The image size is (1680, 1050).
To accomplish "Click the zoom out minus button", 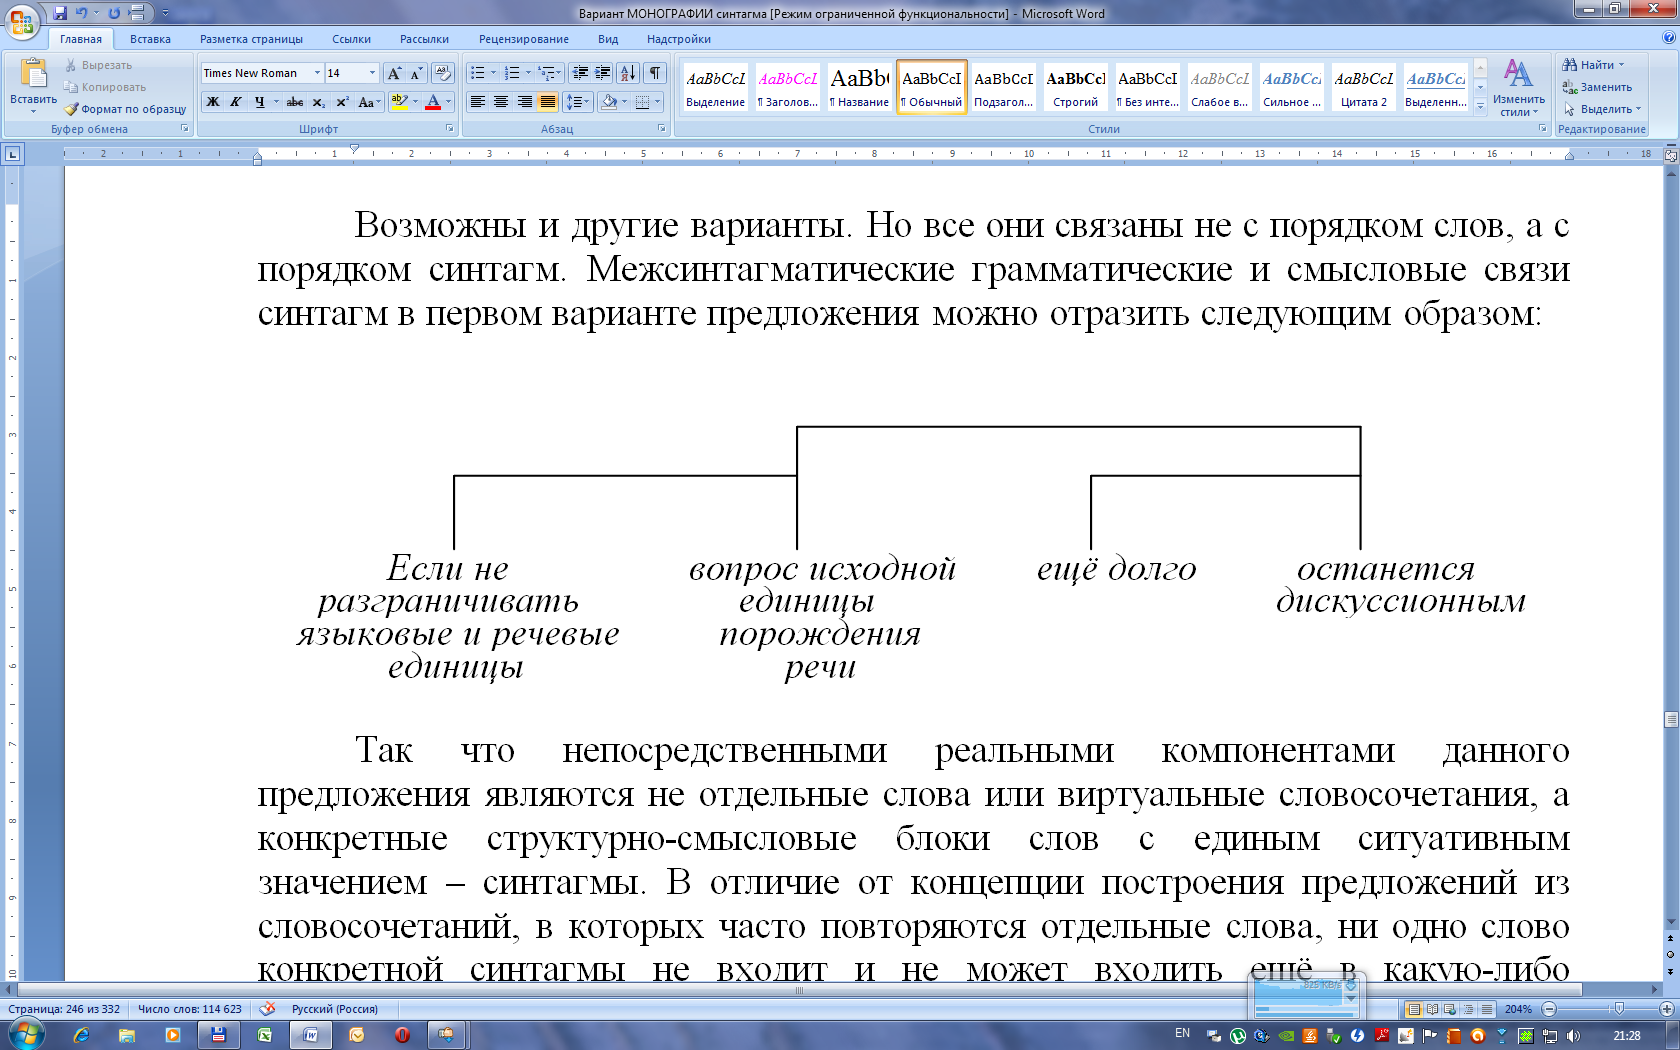I will click(1549, 1009).
